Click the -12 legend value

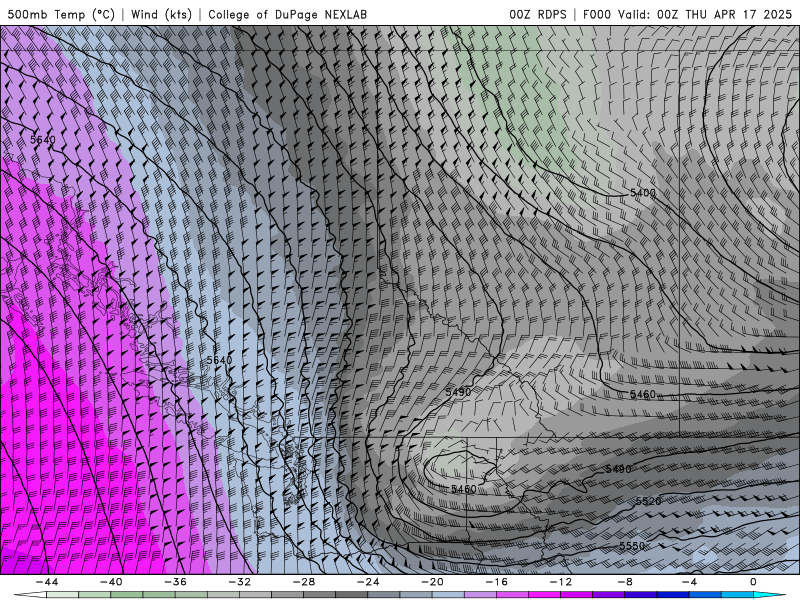(x=561, y=582)
